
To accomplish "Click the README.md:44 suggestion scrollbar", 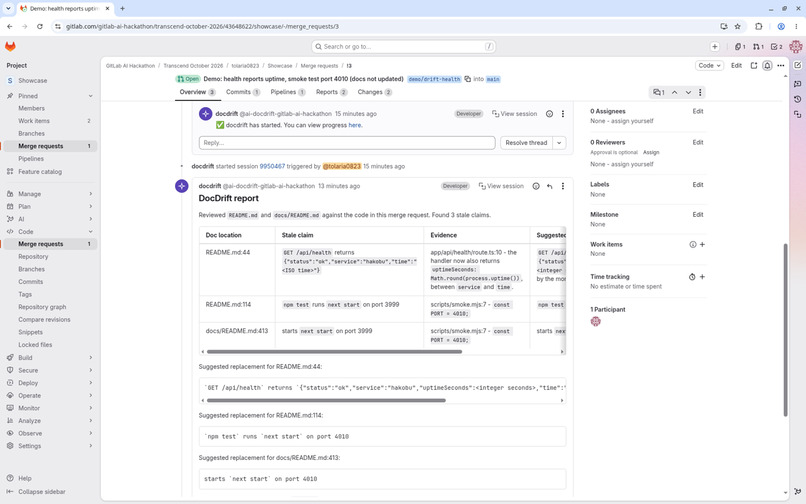I will point(326,400).
